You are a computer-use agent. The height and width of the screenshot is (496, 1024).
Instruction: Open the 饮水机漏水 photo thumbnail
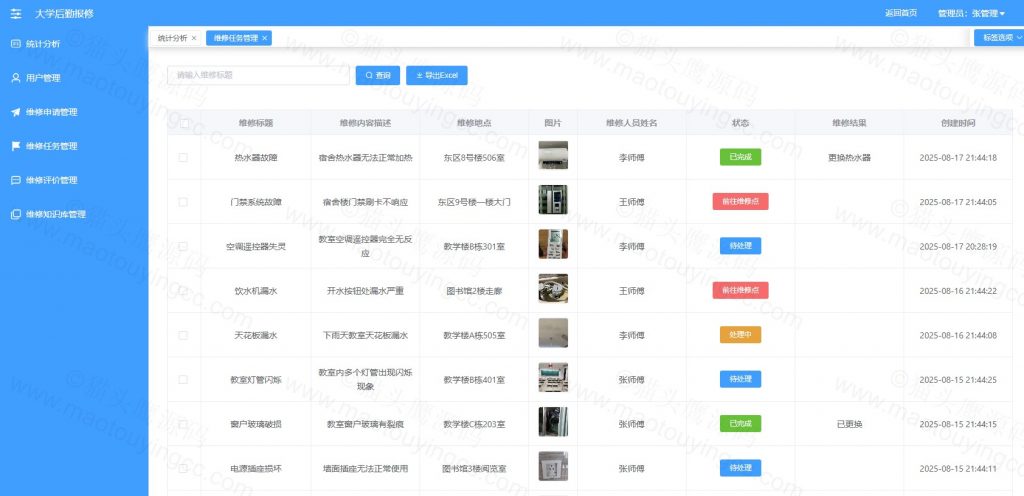553,288
